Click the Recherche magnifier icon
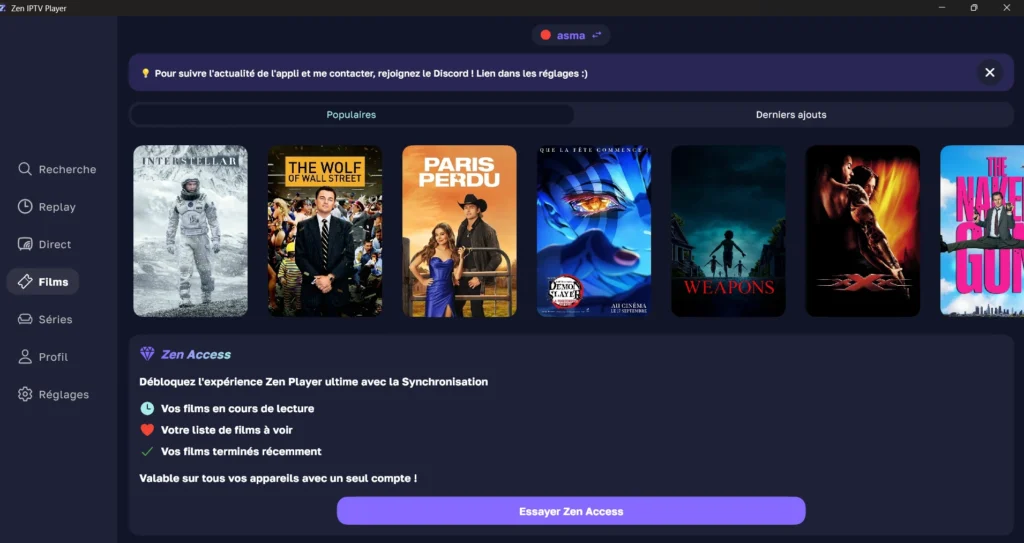This screenshot has height=543, width=1024. 25,169
